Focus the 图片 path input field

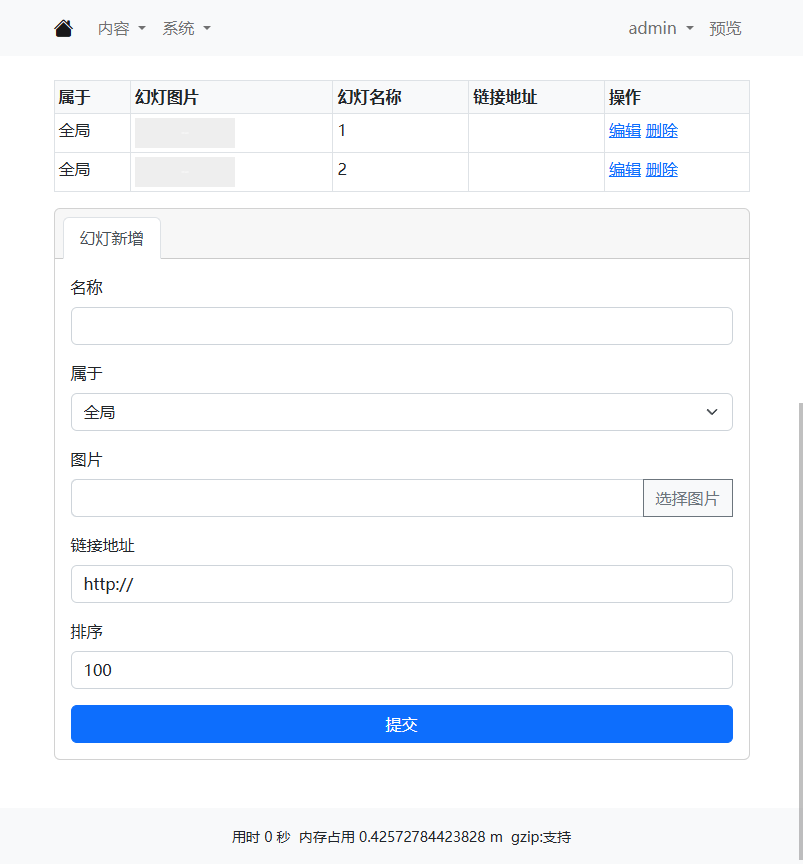point(357,498)
